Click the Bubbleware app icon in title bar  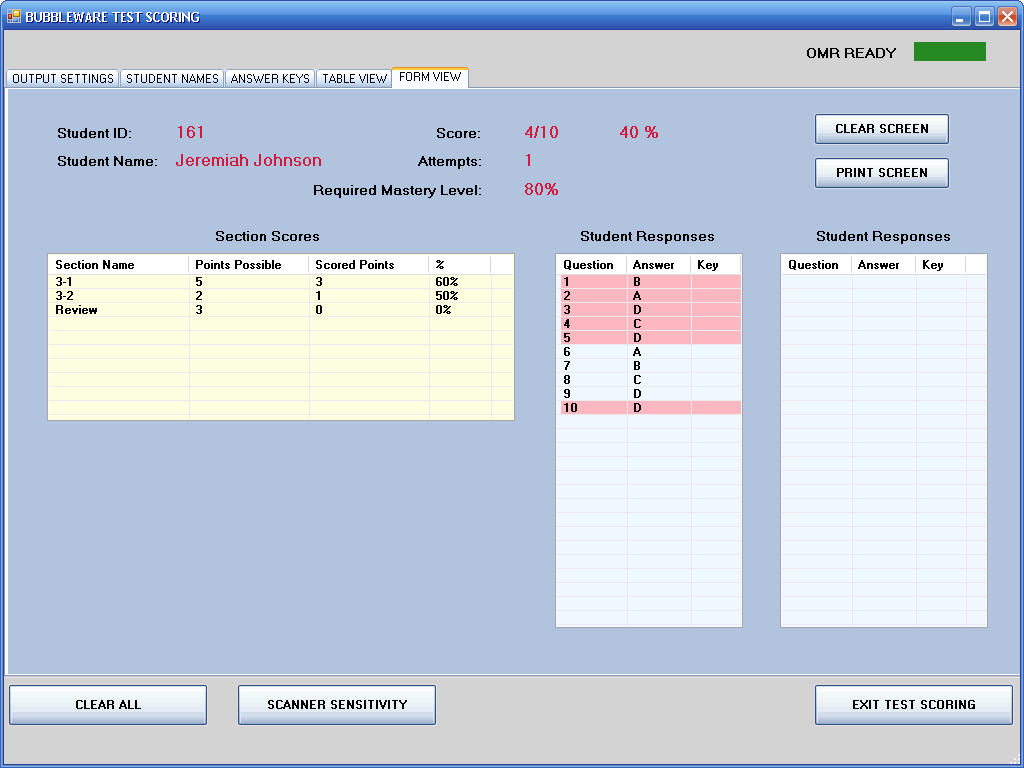13,16
